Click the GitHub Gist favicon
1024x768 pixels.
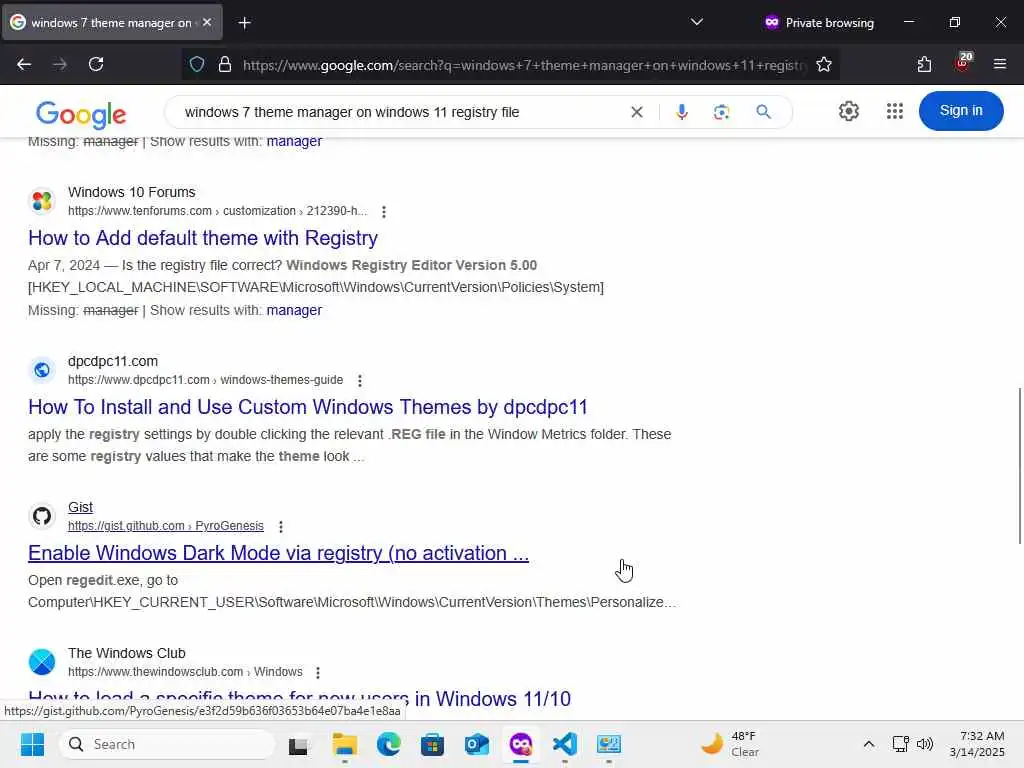pyautogui.click(x=42, y=516)
